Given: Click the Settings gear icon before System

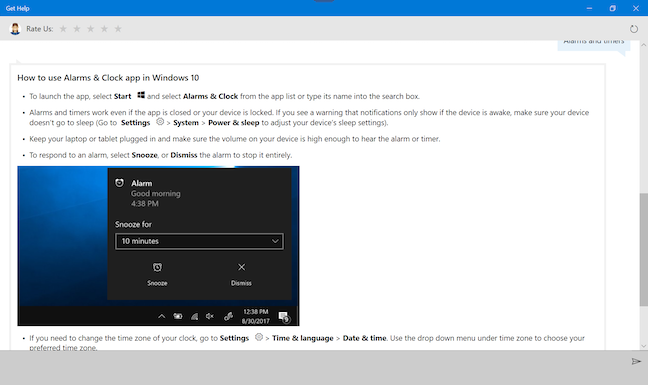Looking at the screenshot, I should [160, 122].
